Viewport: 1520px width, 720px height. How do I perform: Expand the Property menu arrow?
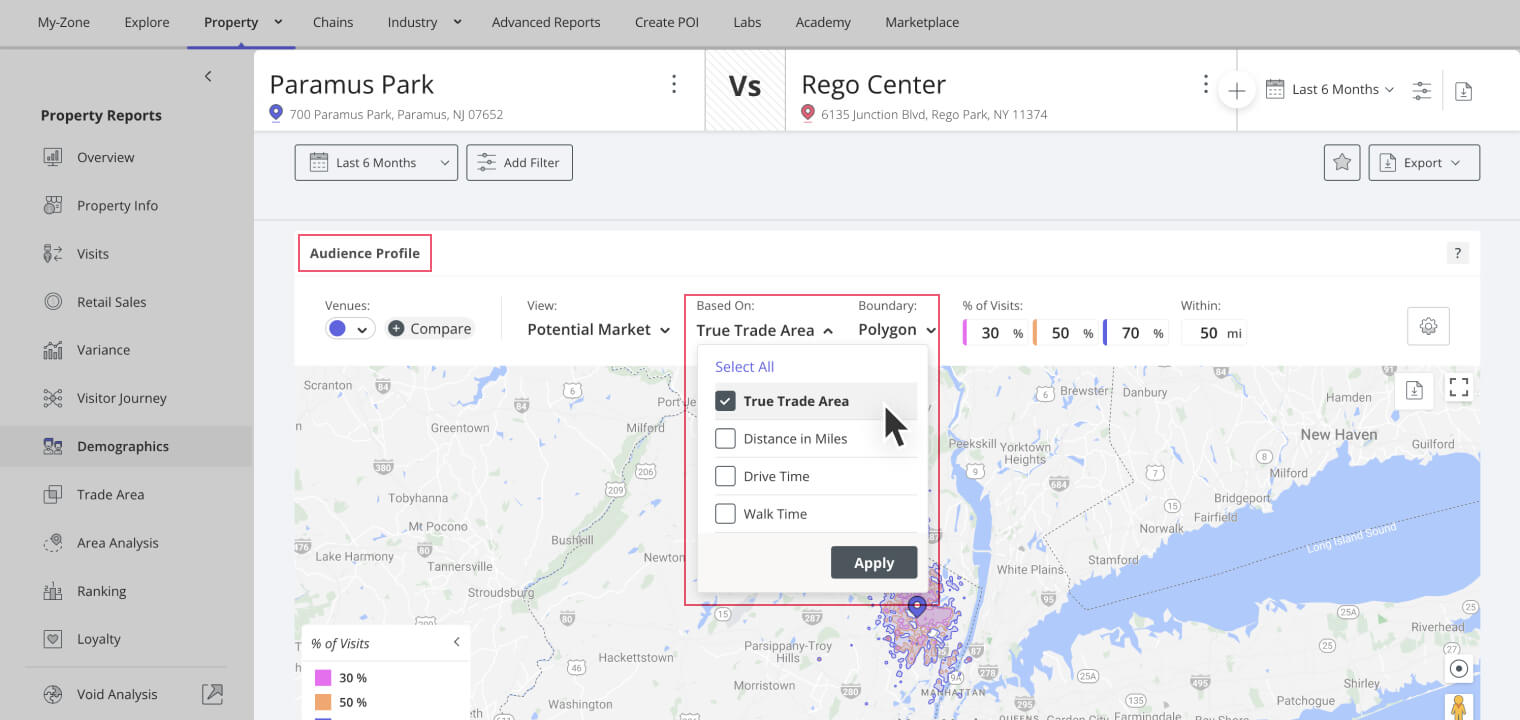[278, 21]
